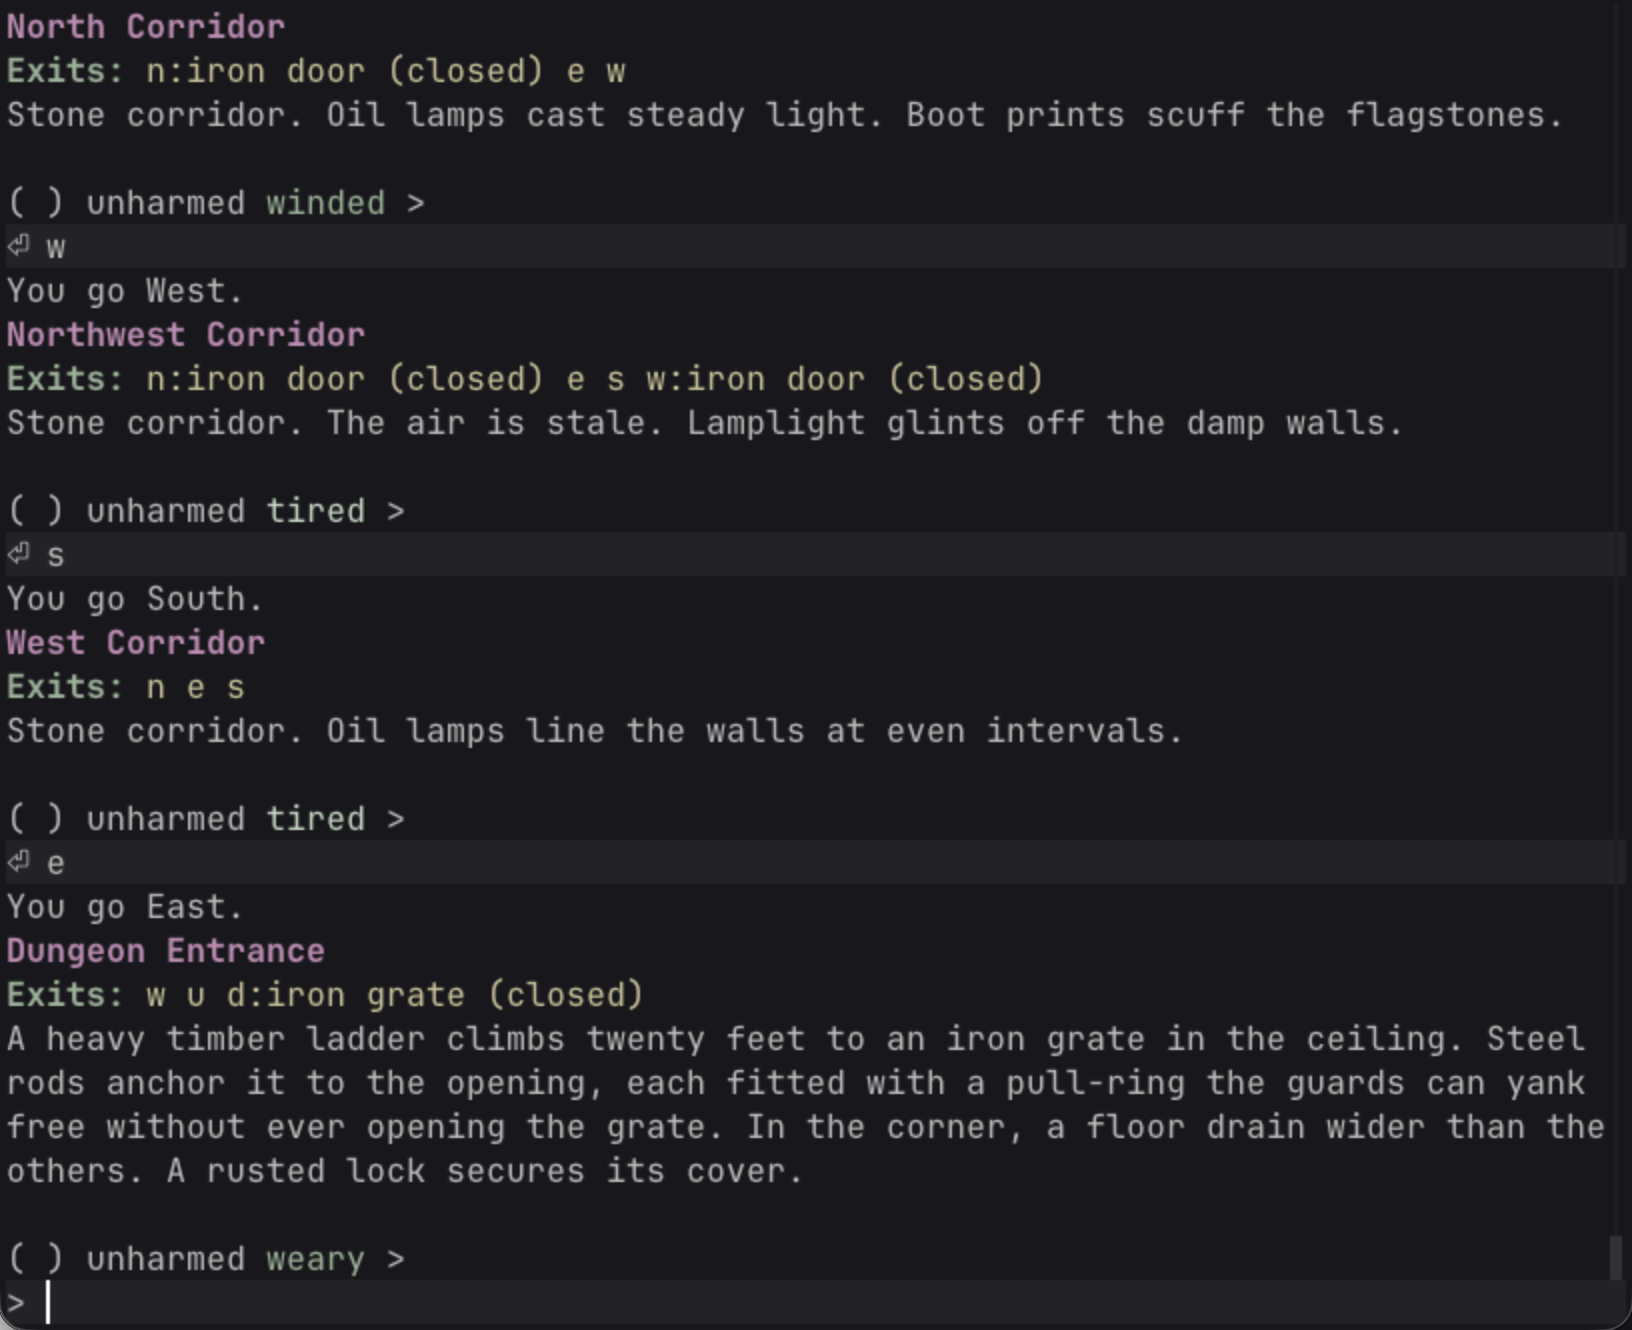Click the "weary" status in the last prompt
Image resolution: width=1632 pixels, height=1330 pixels.
click(x=315, y=1259)
